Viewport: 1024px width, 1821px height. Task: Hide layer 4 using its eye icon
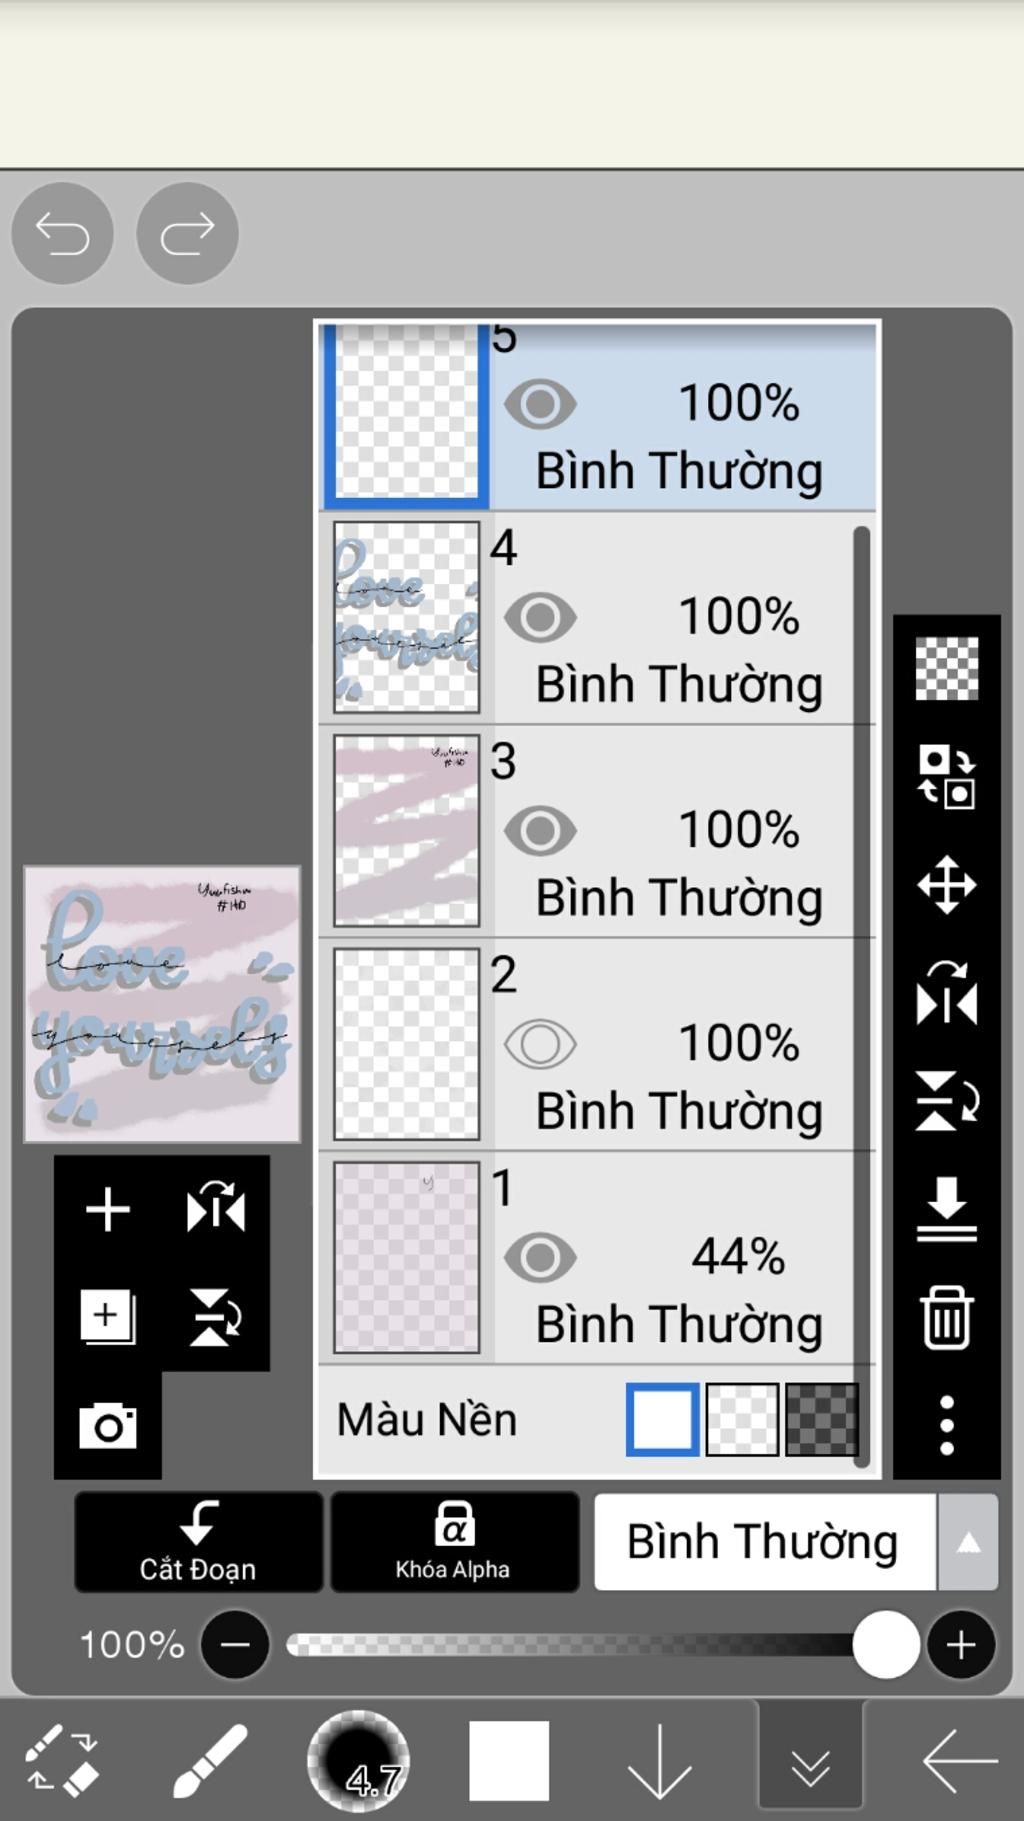pos(540,617)
